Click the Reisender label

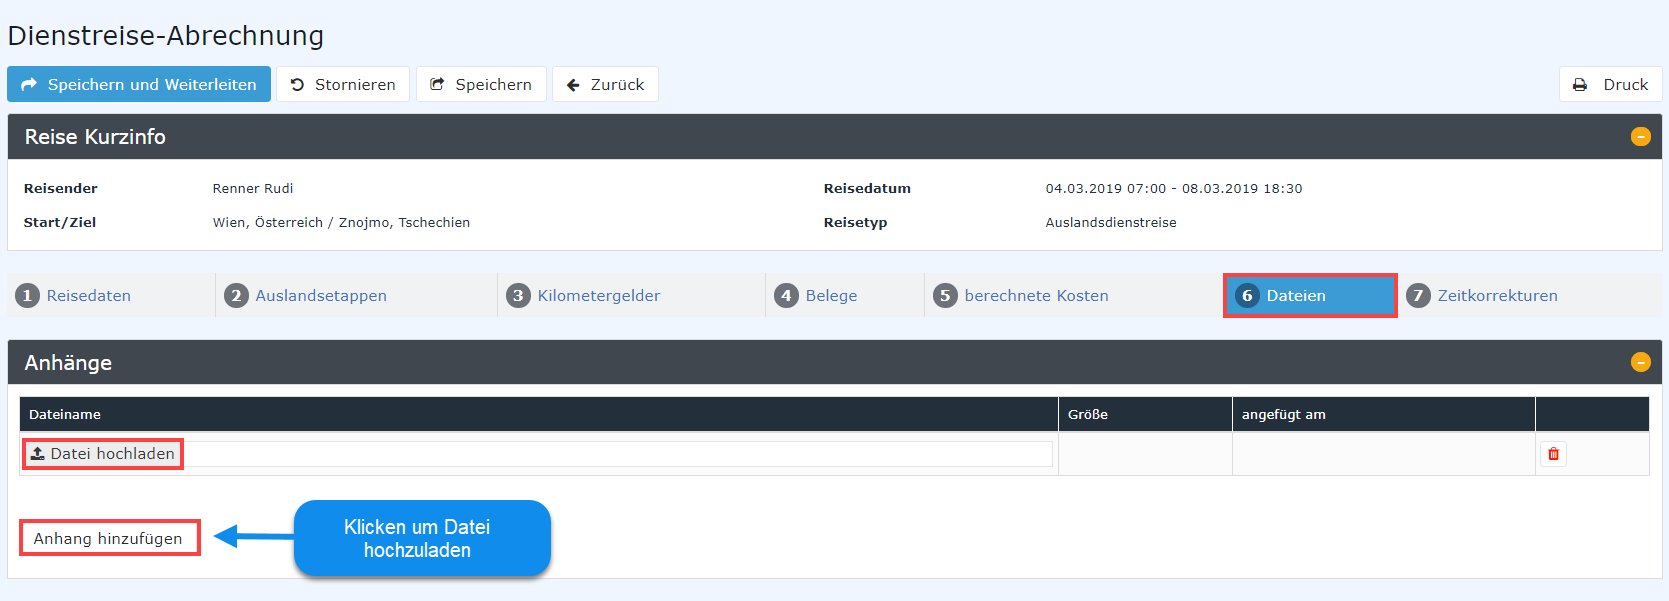(61, 188)
